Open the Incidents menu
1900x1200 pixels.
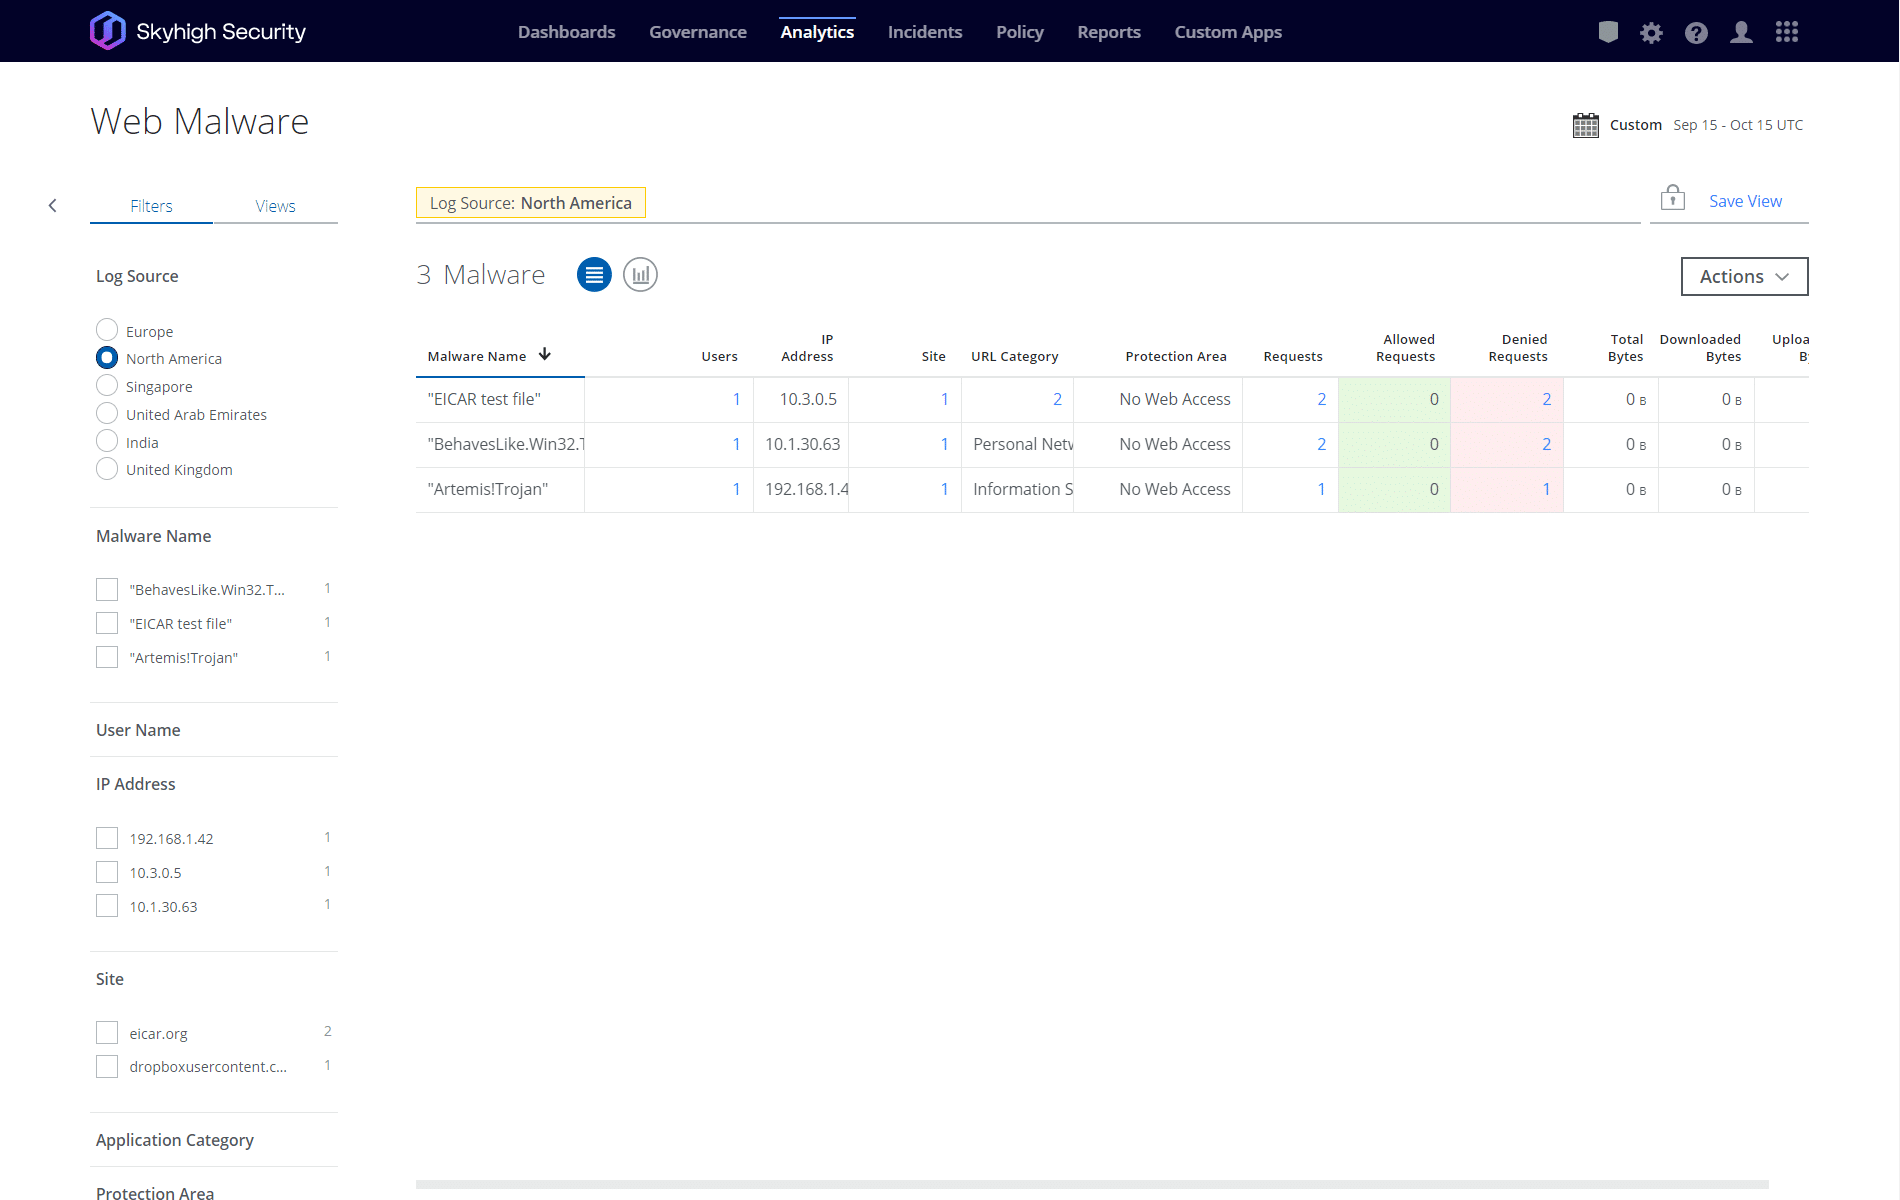pyautogui.click(x=924, y=32)
